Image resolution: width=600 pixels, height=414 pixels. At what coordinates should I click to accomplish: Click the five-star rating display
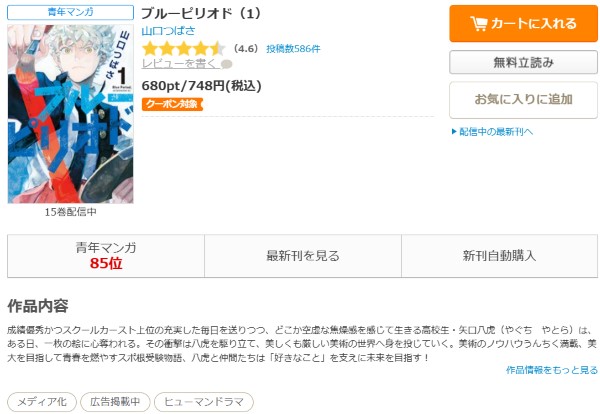184,49
